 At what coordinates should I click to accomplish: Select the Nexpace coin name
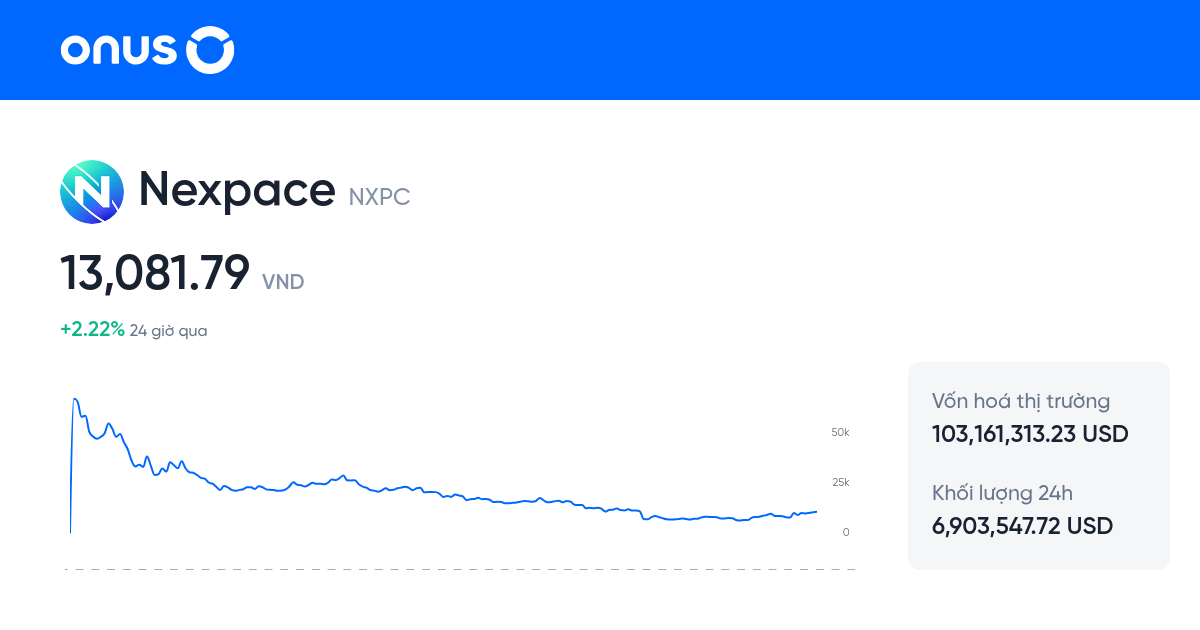coord(237,190)
